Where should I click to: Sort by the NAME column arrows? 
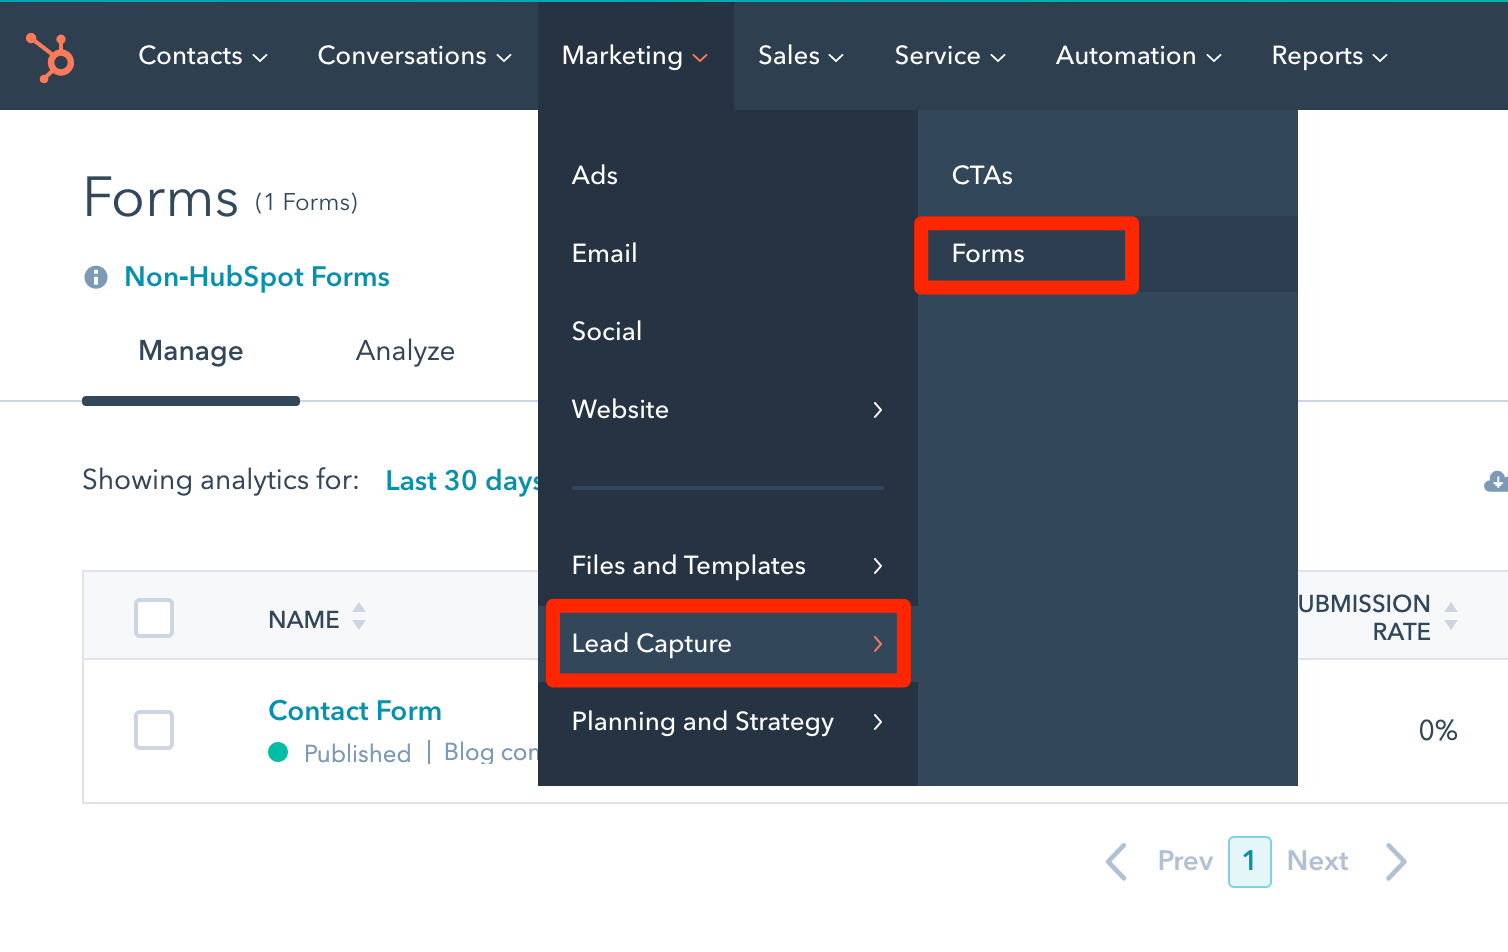[359, 616]
